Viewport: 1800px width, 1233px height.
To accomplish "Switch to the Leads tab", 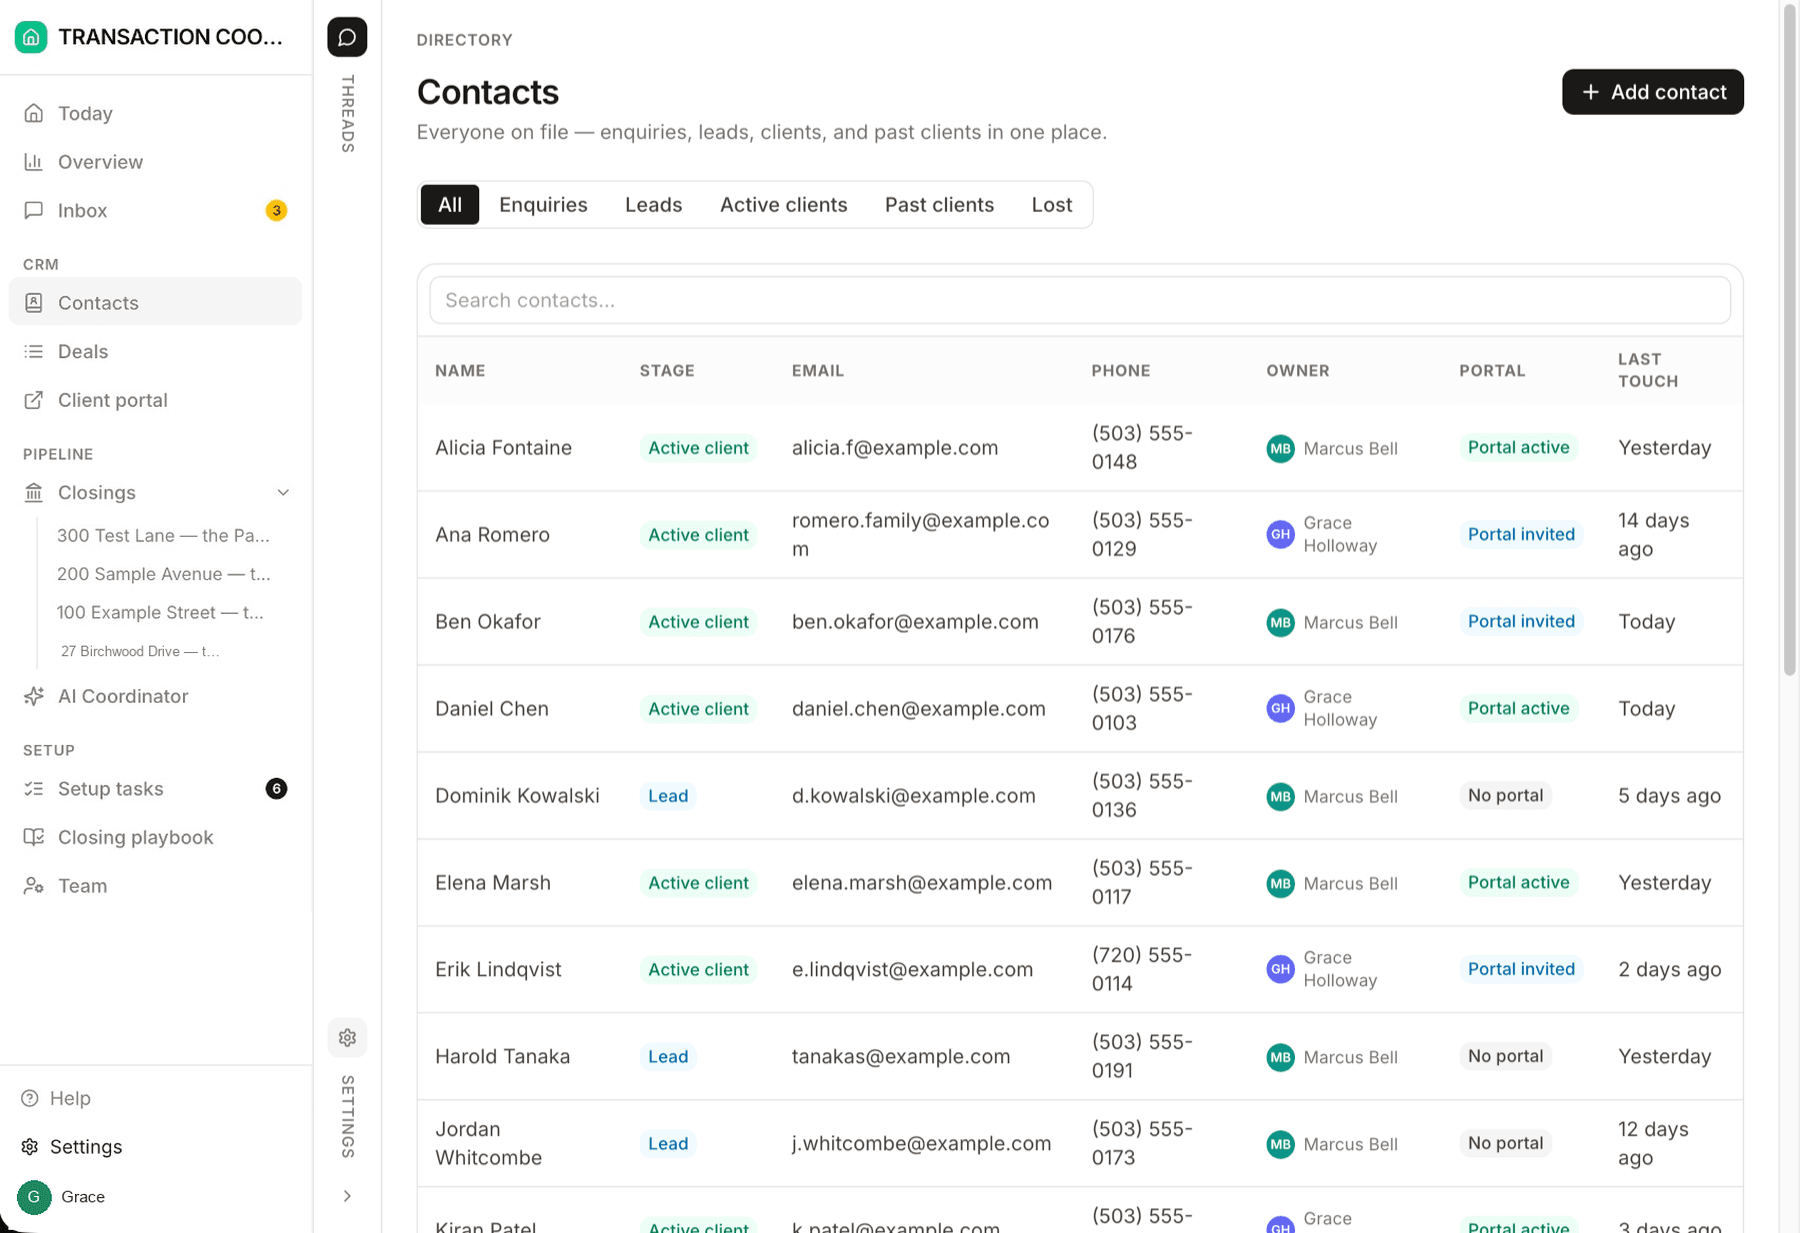I will [x=654, y=204].
